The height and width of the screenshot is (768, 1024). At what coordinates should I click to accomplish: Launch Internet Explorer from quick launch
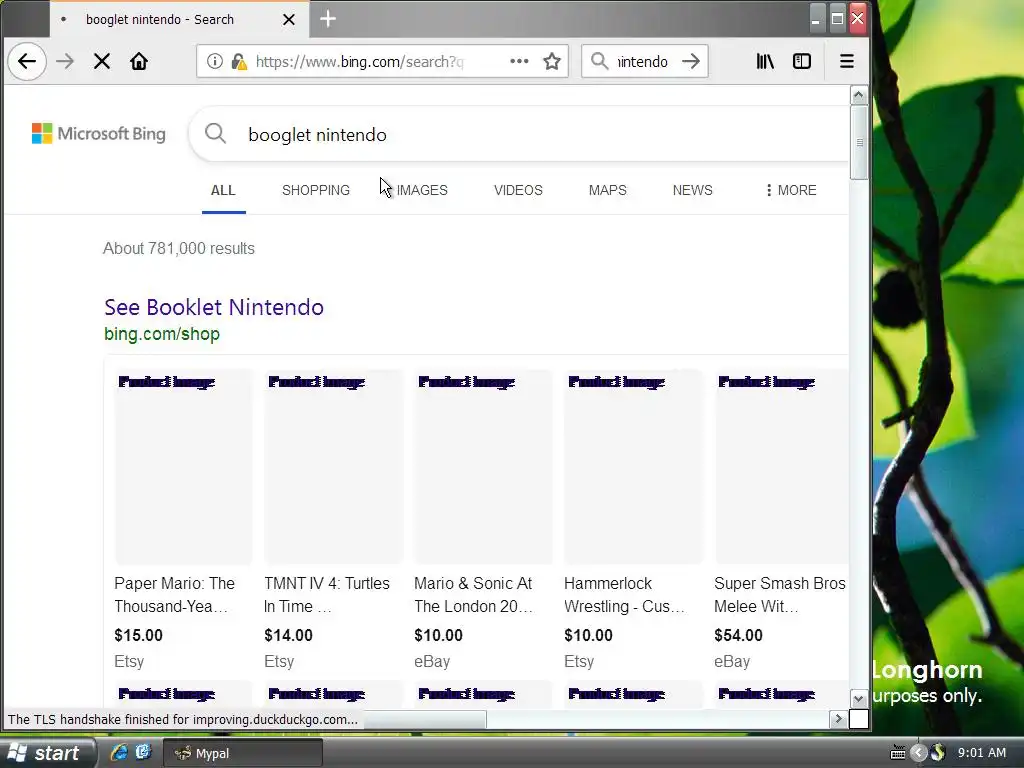point(118,752)
